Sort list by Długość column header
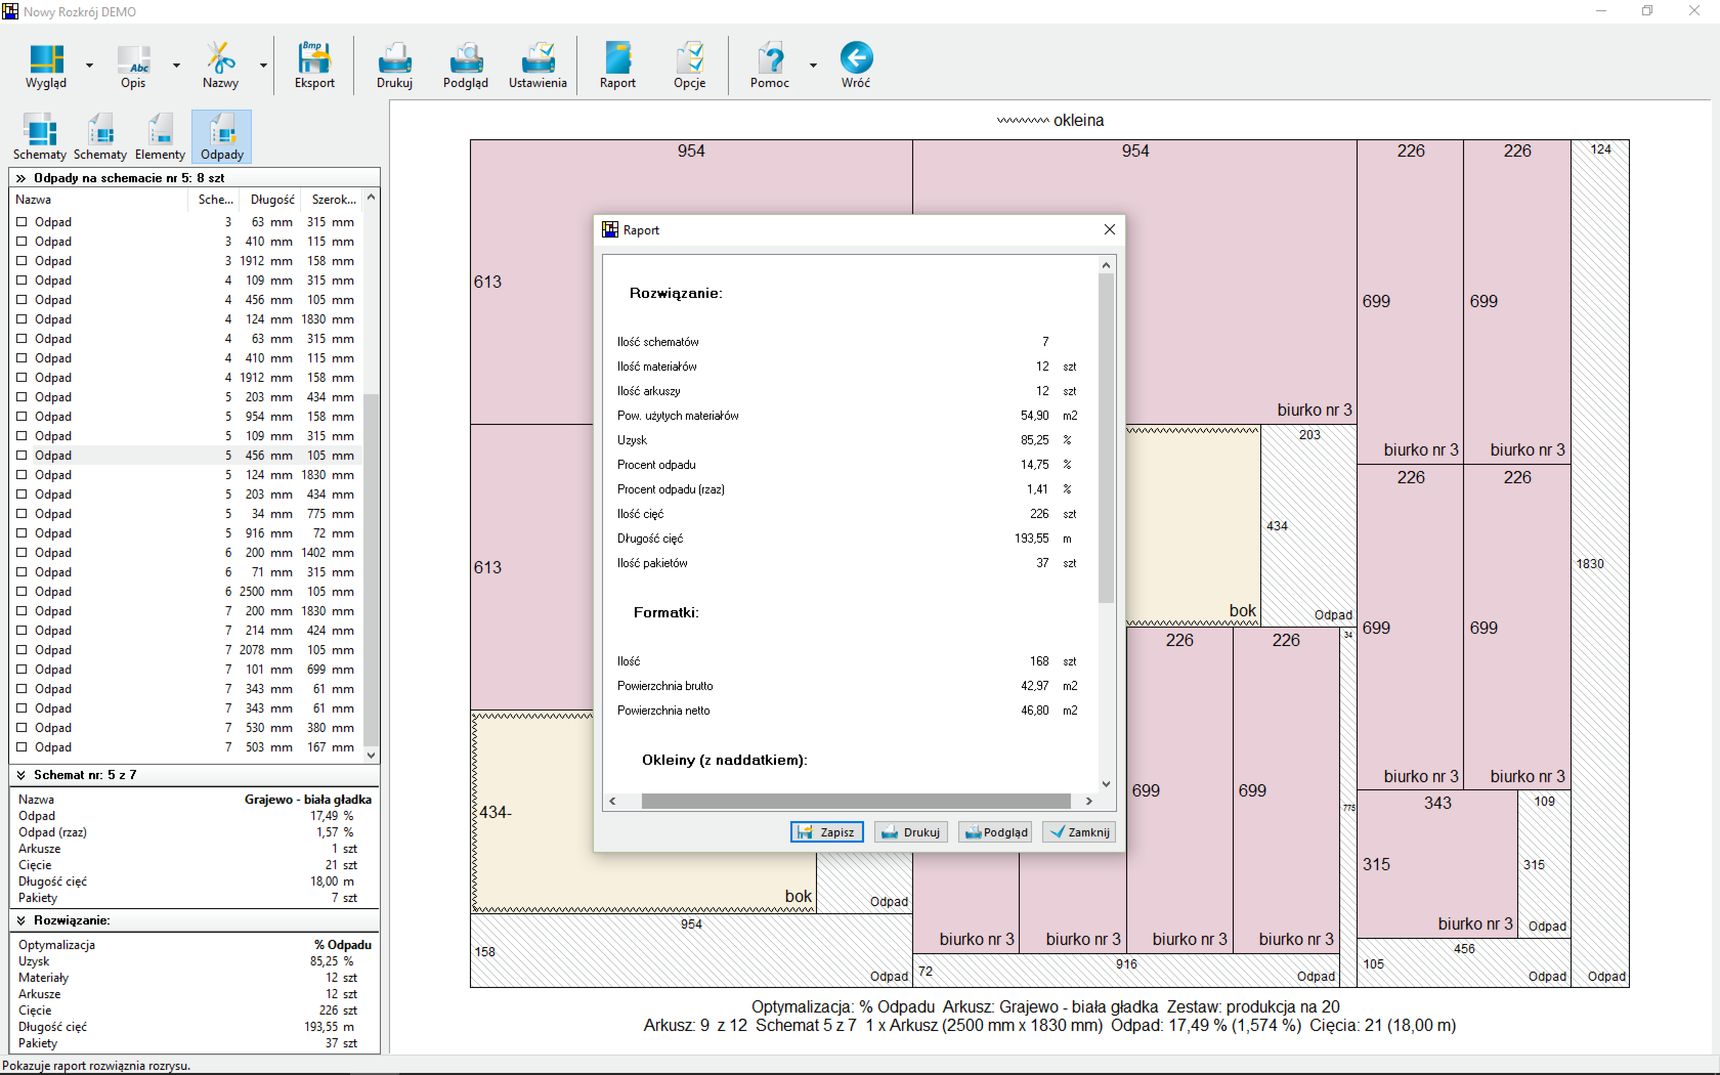The width and height of the screenshot is (1720, 1075). coord(268,199)
